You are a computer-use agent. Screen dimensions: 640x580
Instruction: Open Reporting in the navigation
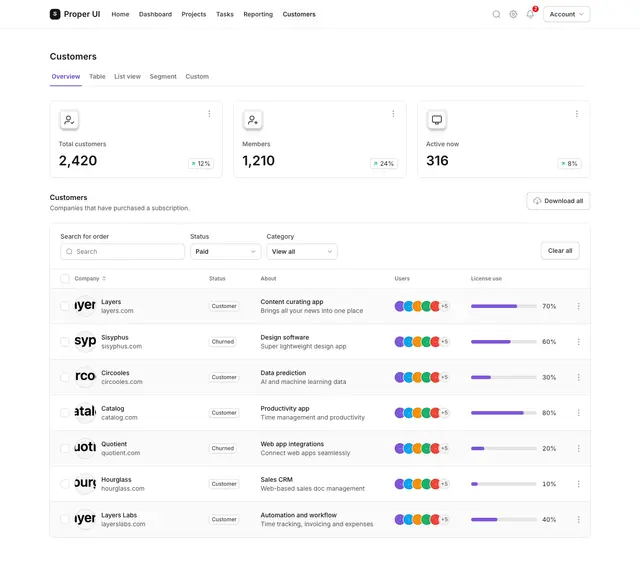point(258,14)
